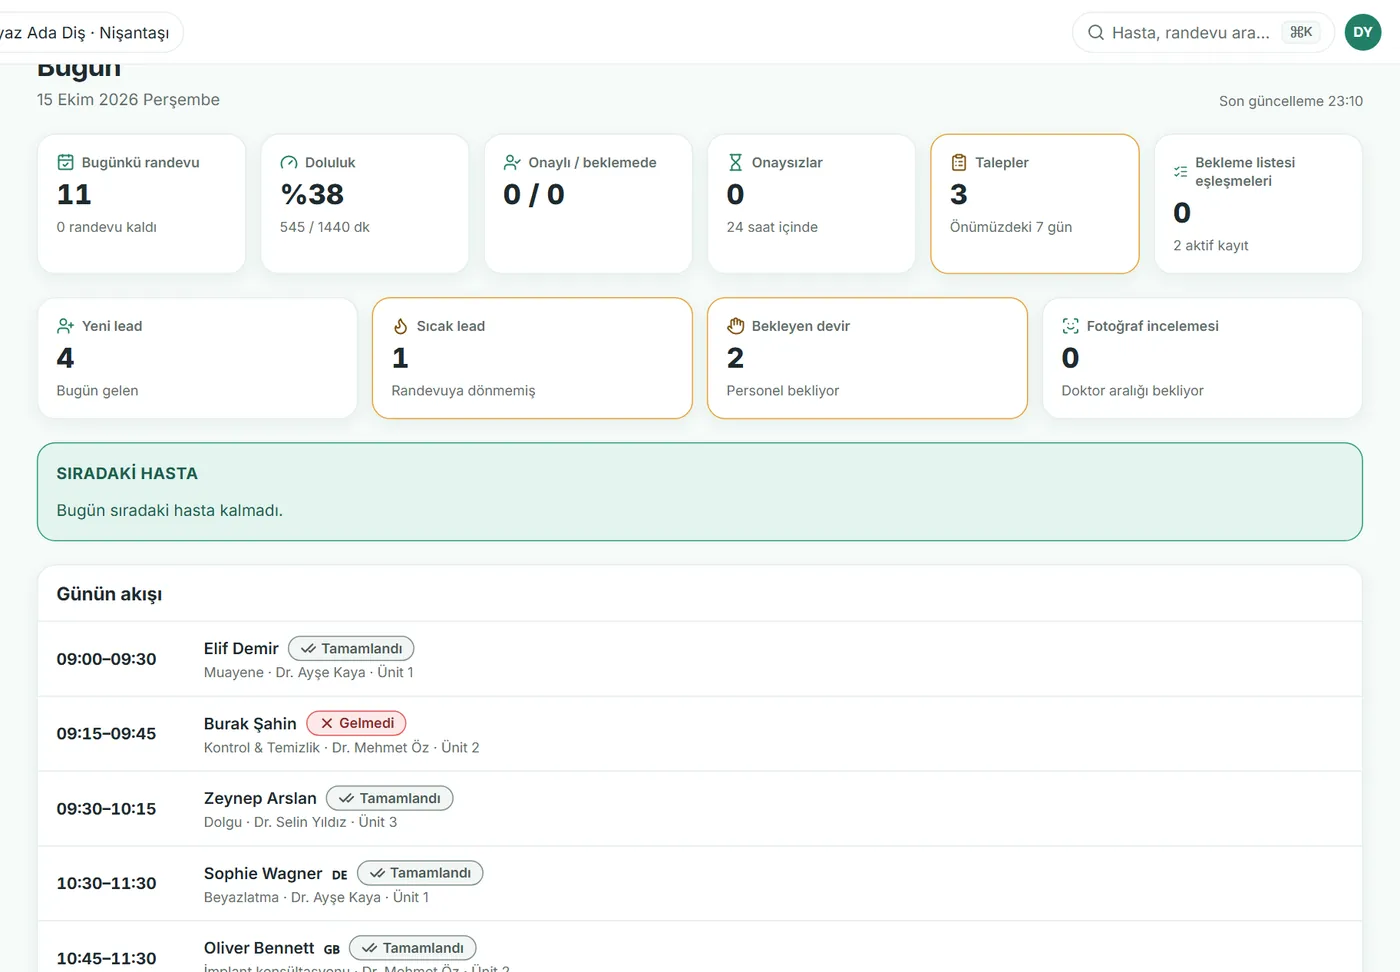Click the checklist icon beside Bekleme listesi eşleşmeleri

[1181, 172]
